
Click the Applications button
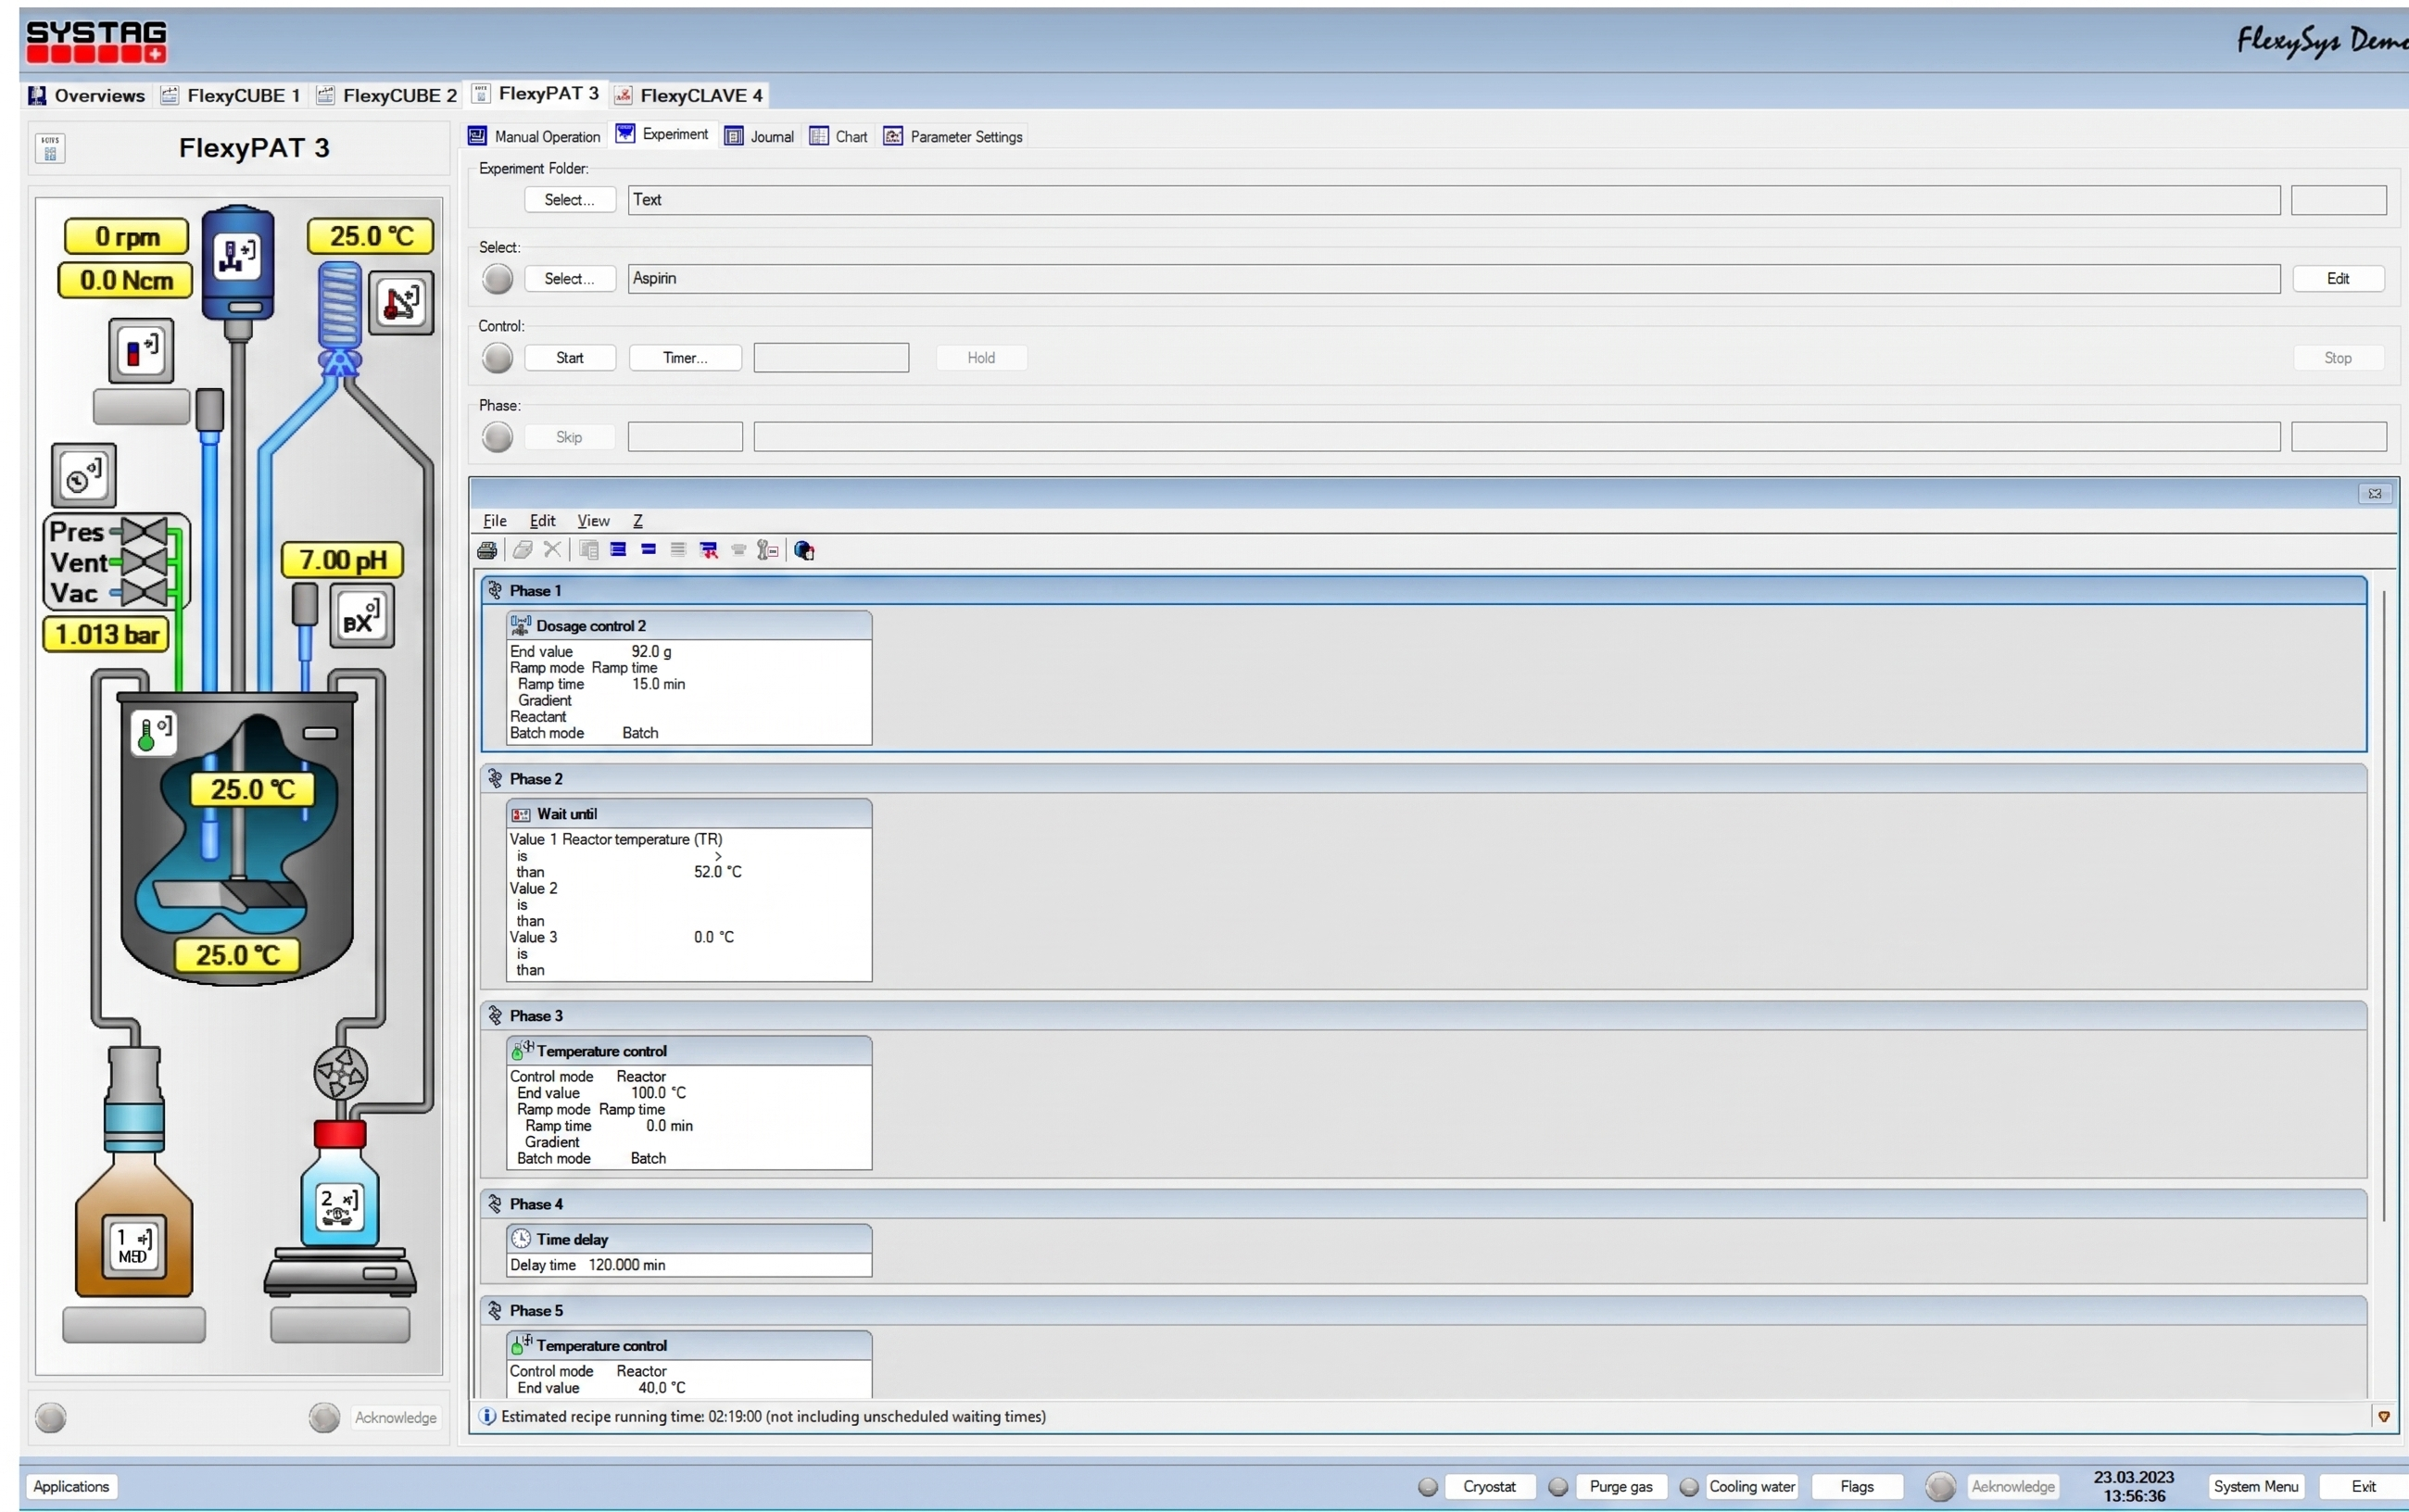(x=71, y=1487)
